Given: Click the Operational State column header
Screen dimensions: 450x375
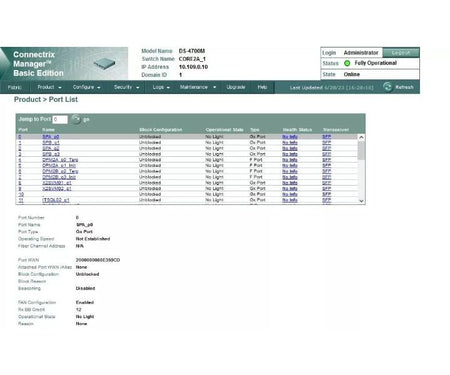Looking at the screenshot, I should 224,130.
